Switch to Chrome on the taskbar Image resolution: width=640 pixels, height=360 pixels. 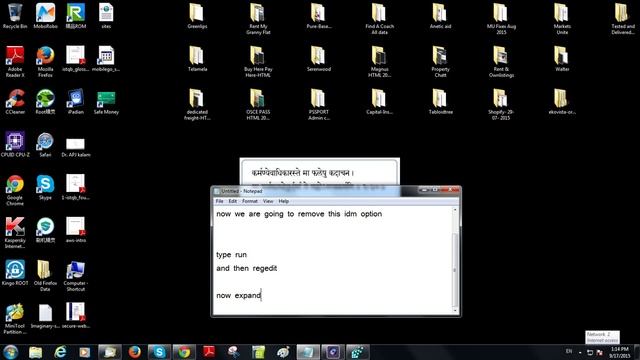click(184, 352)
